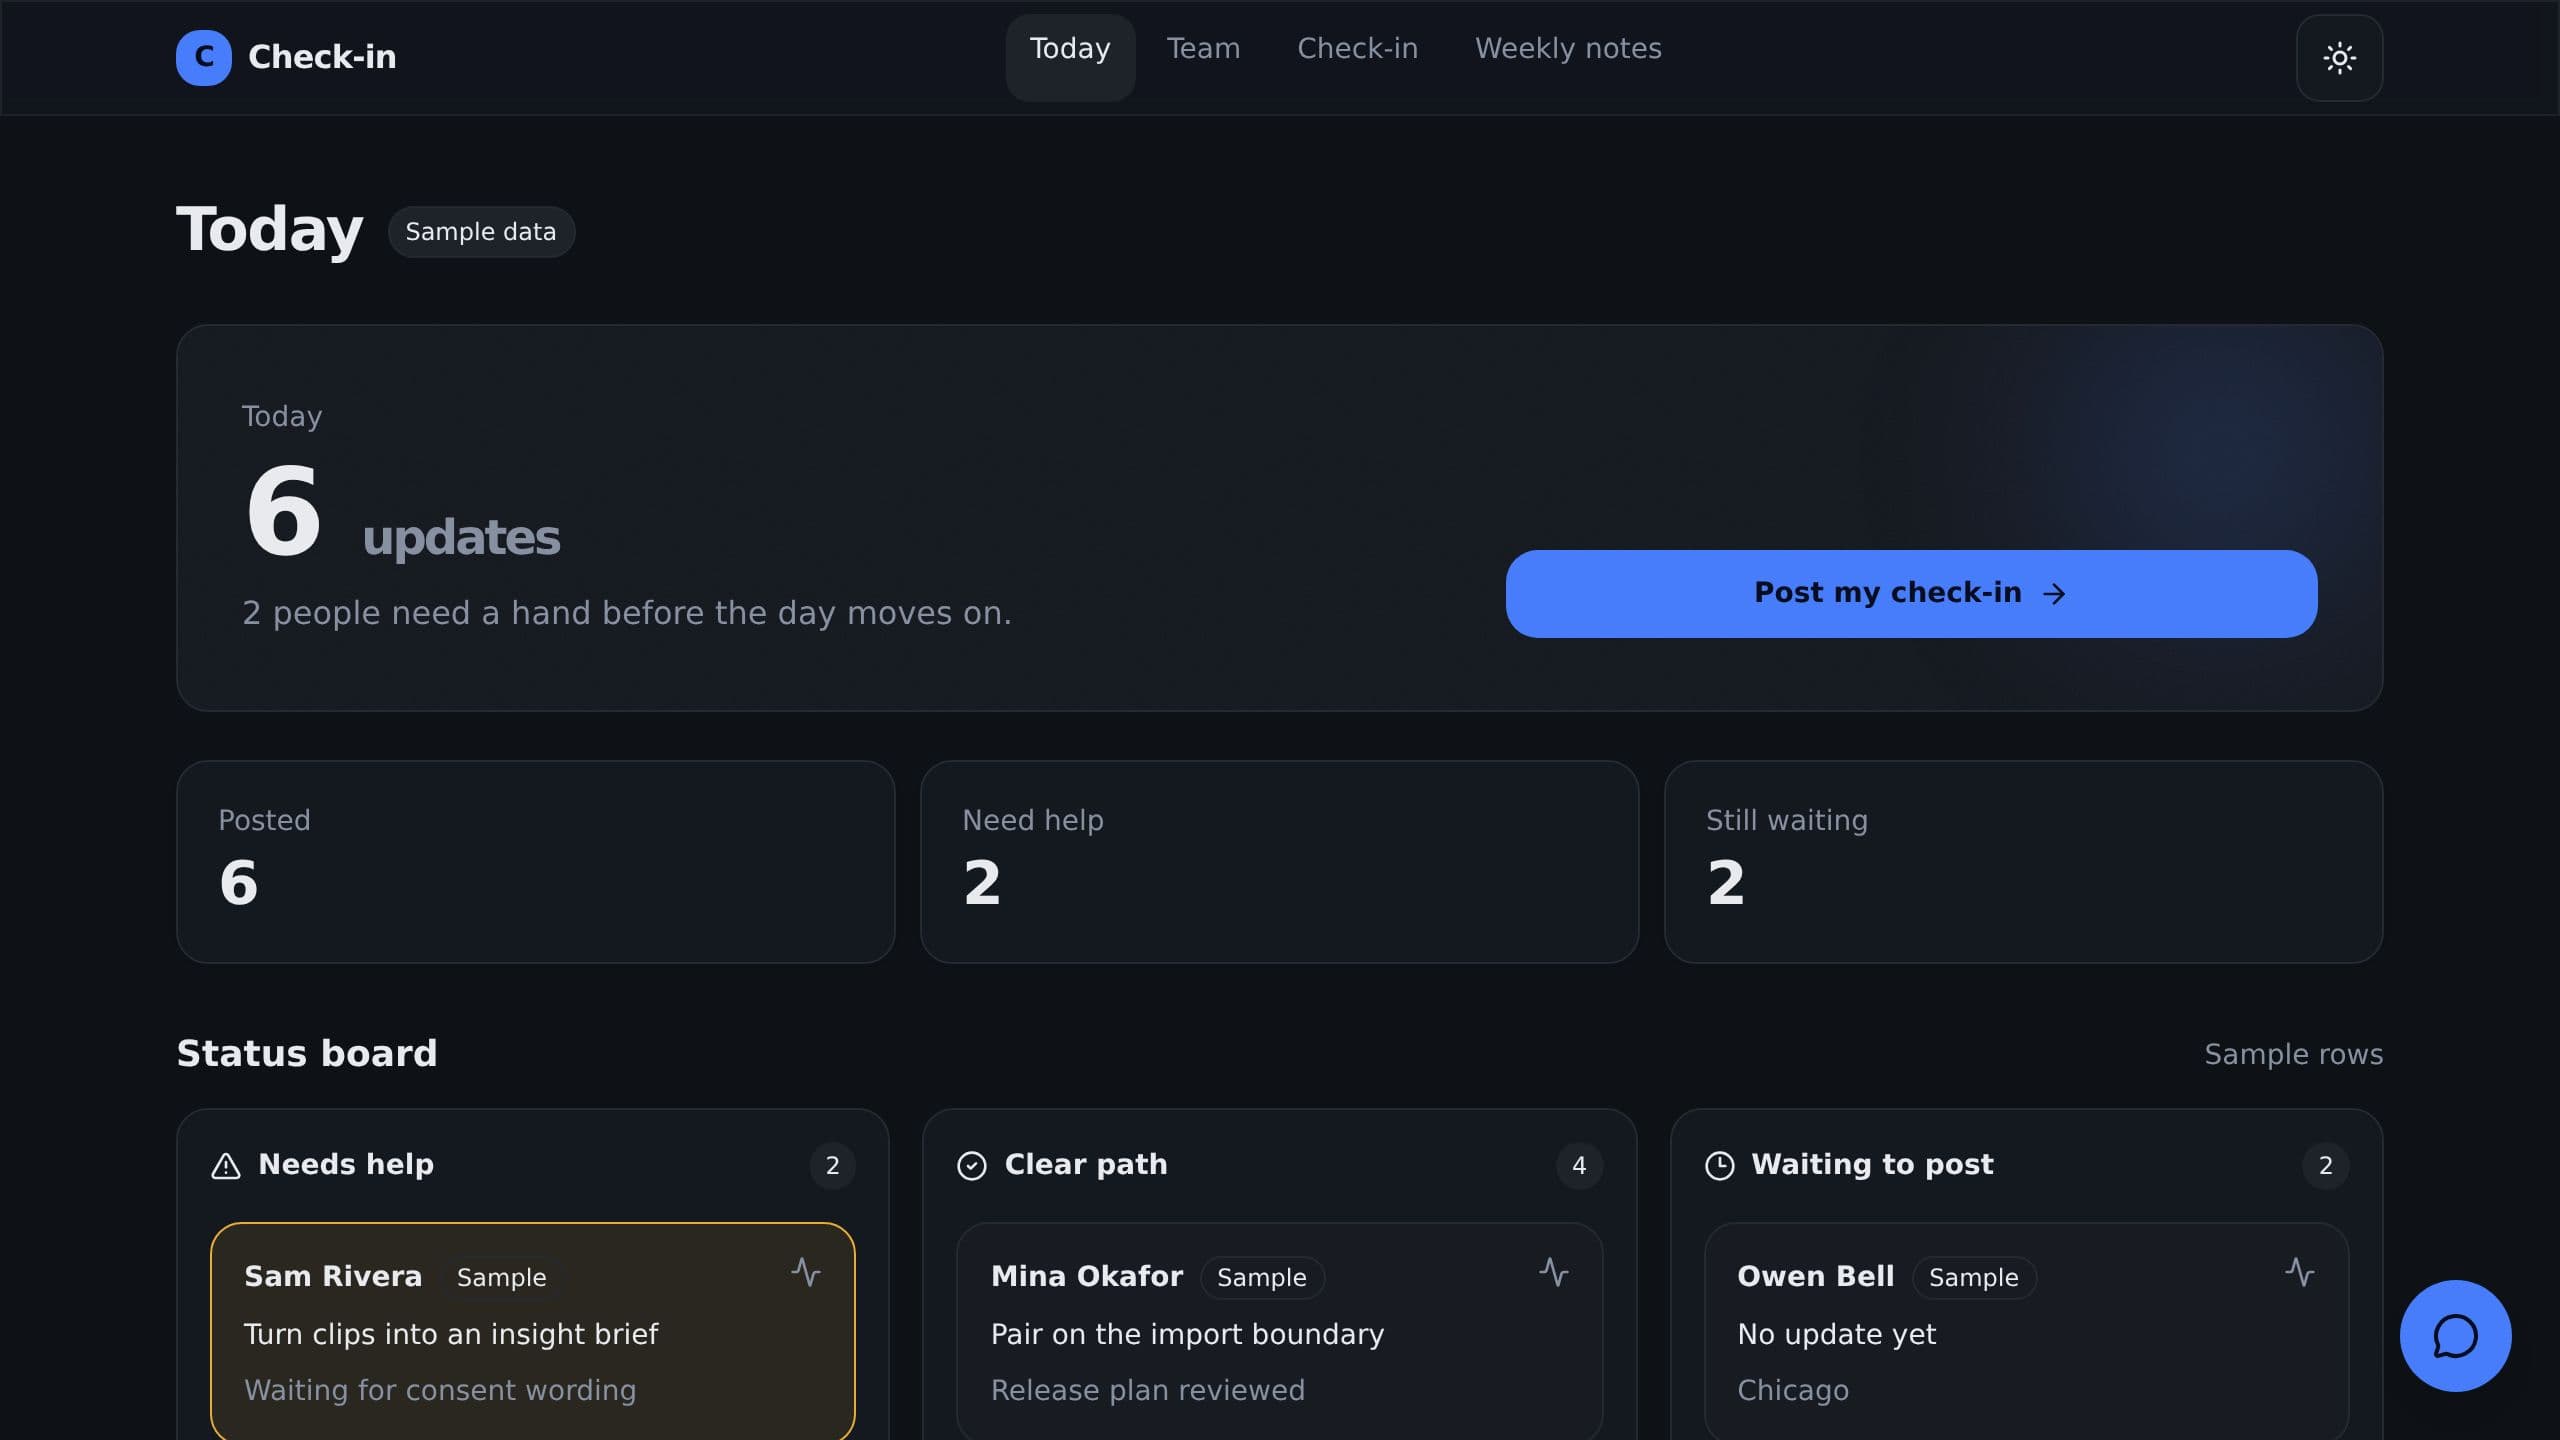
Task: Click the Clear path count badge 4
Action: point(1579,1166)
